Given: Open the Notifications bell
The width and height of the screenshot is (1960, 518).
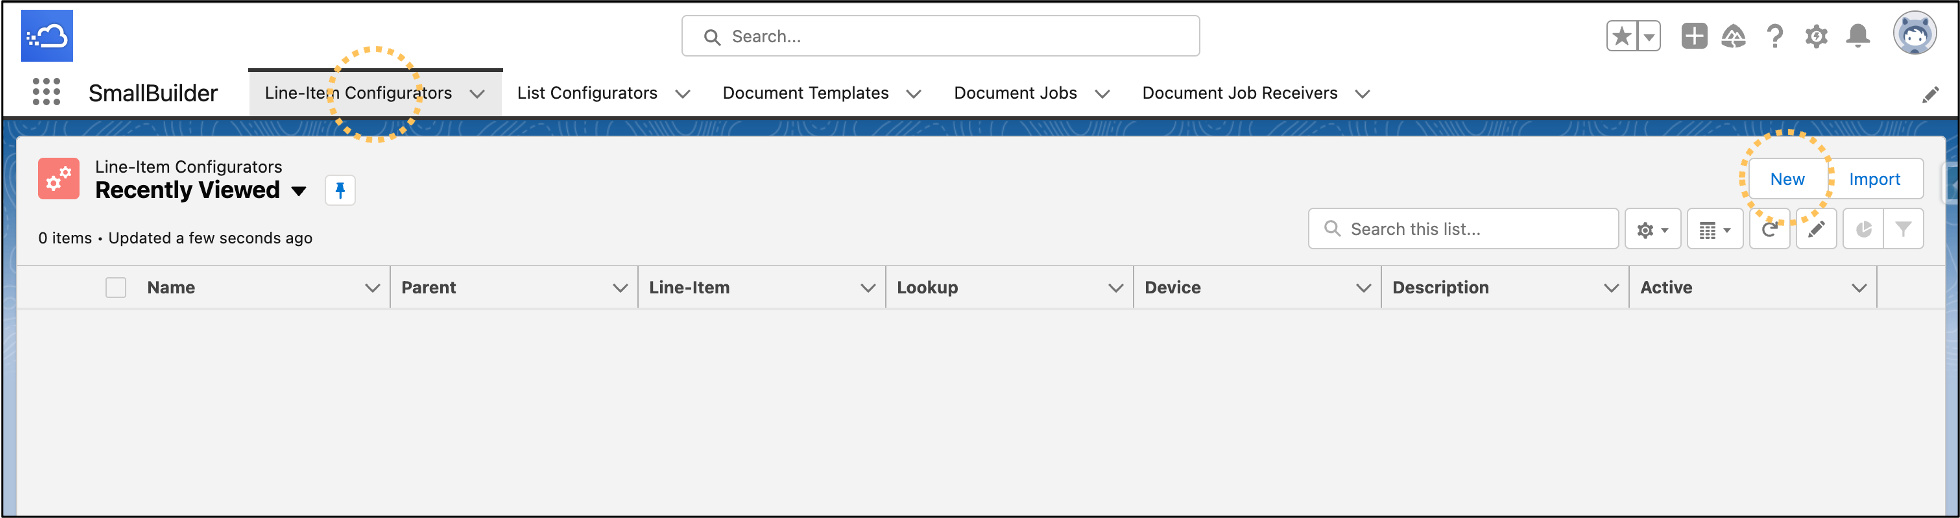Looking at the screenshot, I should point(1858,37).
